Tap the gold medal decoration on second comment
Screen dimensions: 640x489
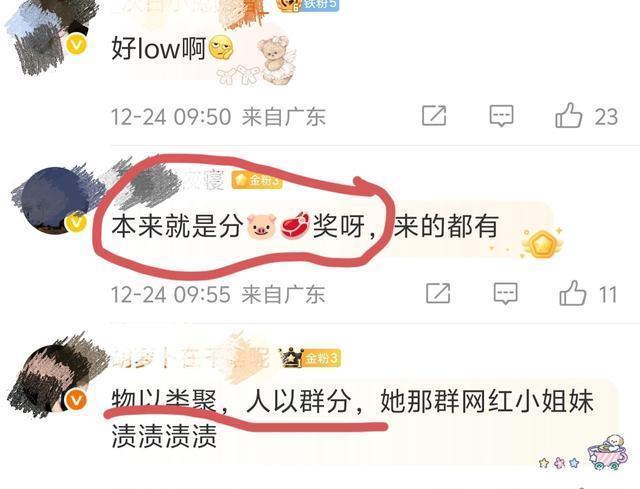[542, 244]
